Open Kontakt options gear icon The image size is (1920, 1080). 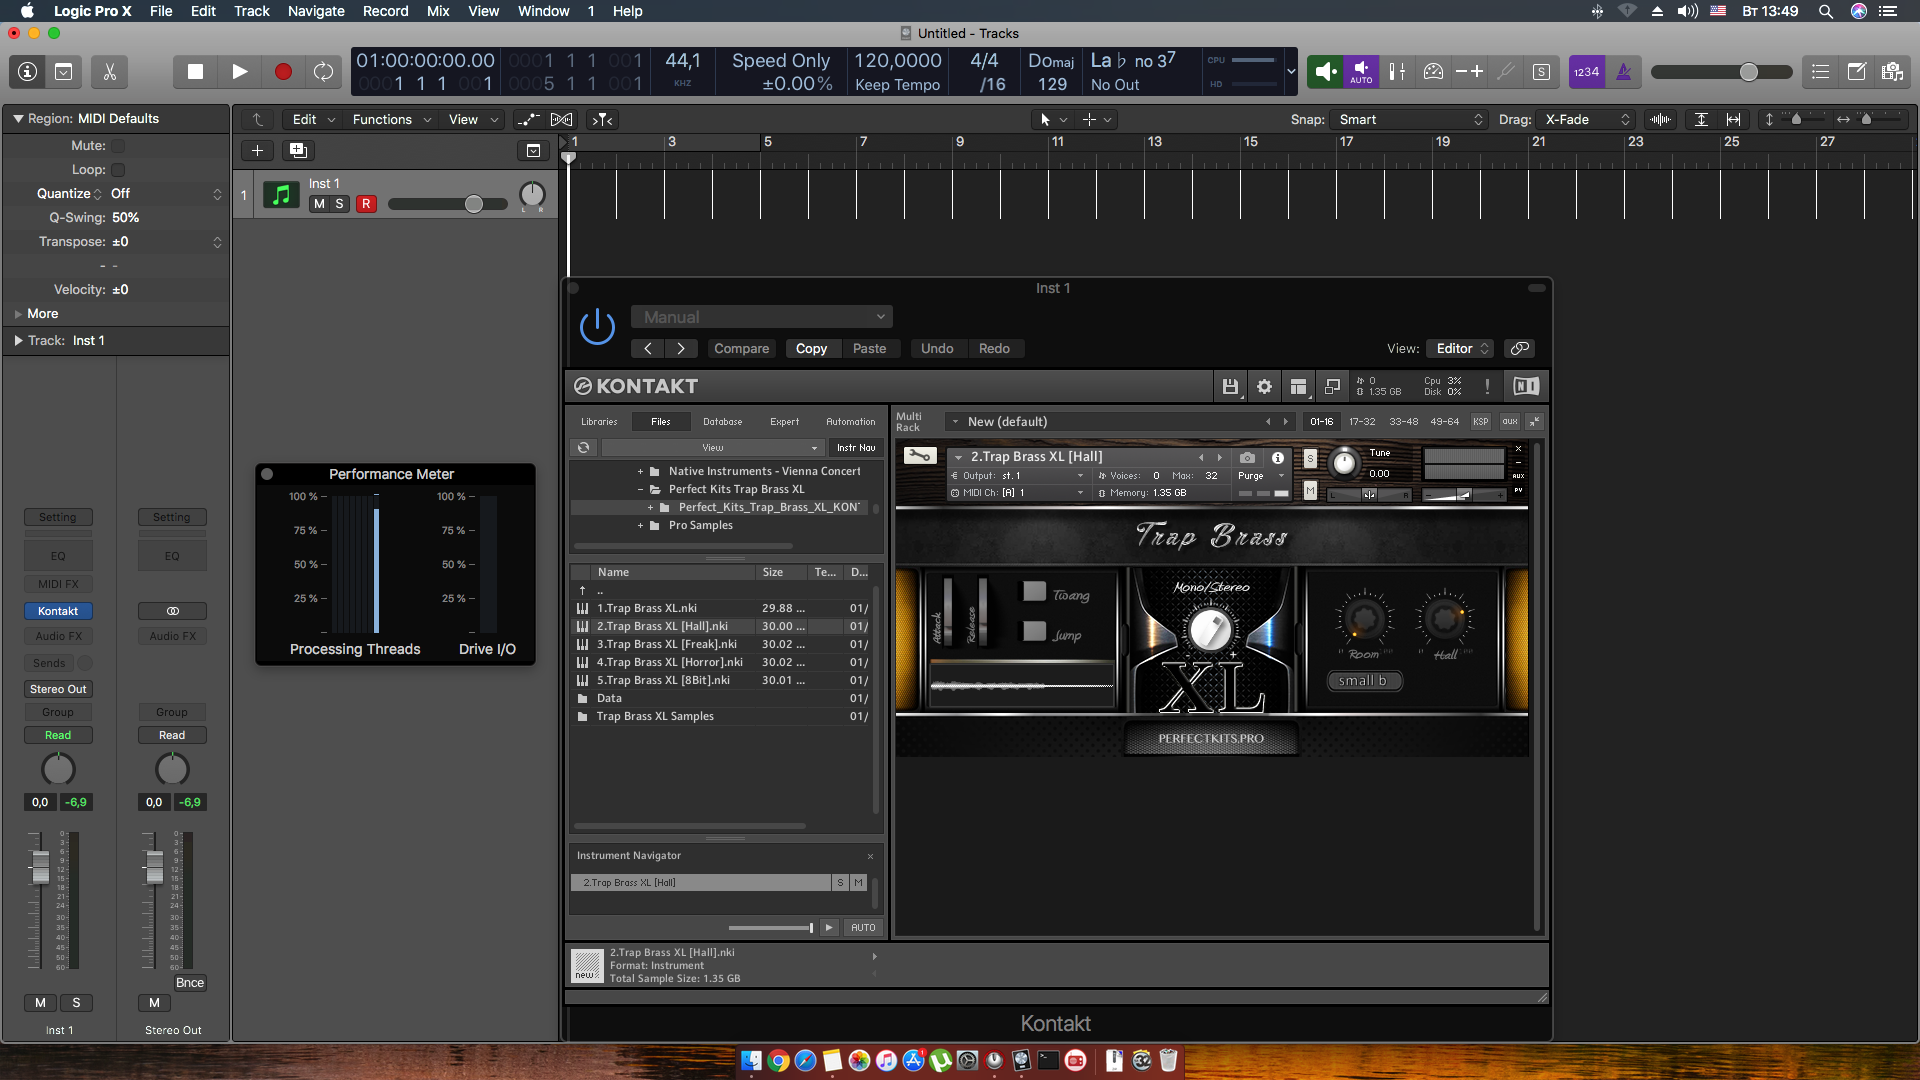tap(1264, 387)
